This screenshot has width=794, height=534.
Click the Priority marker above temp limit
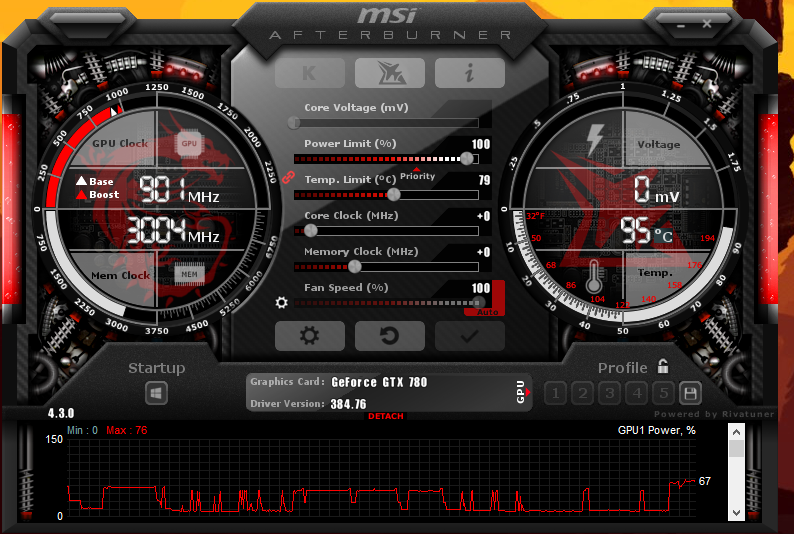417,174
